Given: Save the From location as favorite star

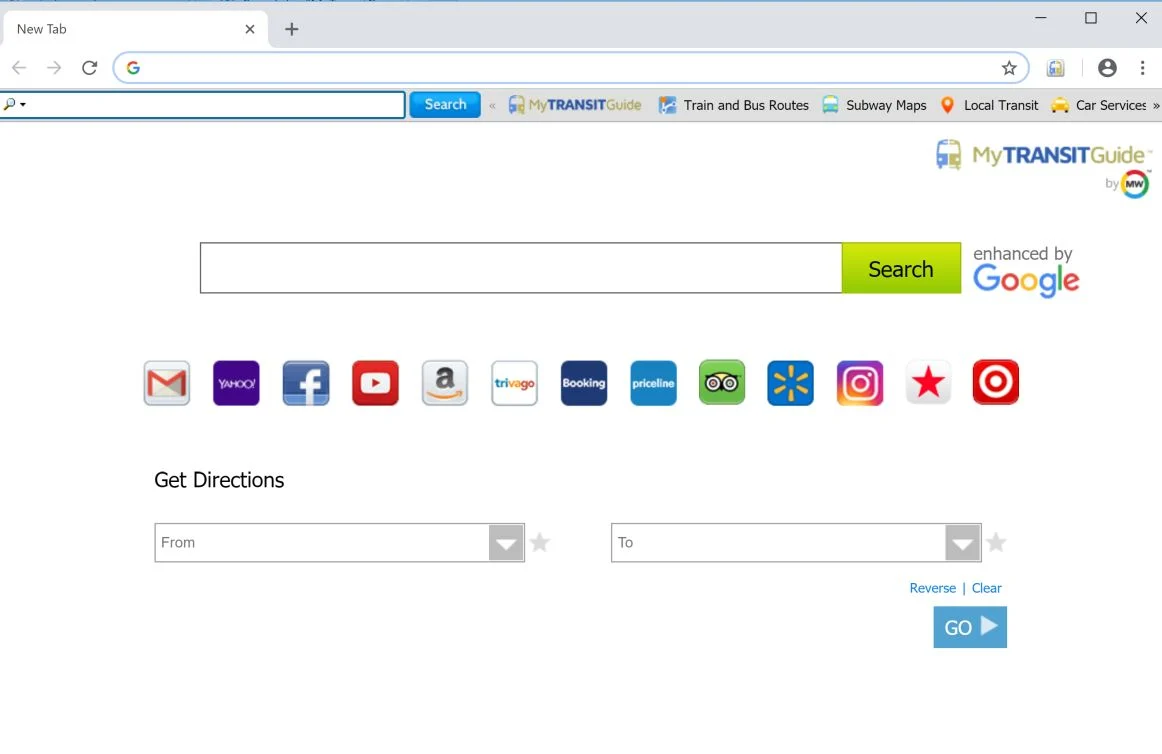Looking at the screenshot, I should pos(540,543).
